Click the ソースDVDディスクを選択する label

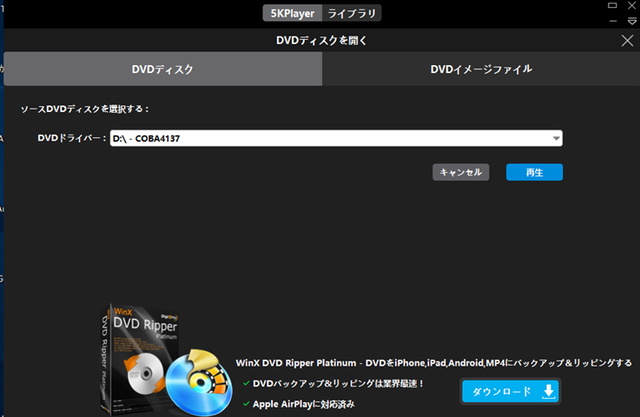click(x=85, y=109)
